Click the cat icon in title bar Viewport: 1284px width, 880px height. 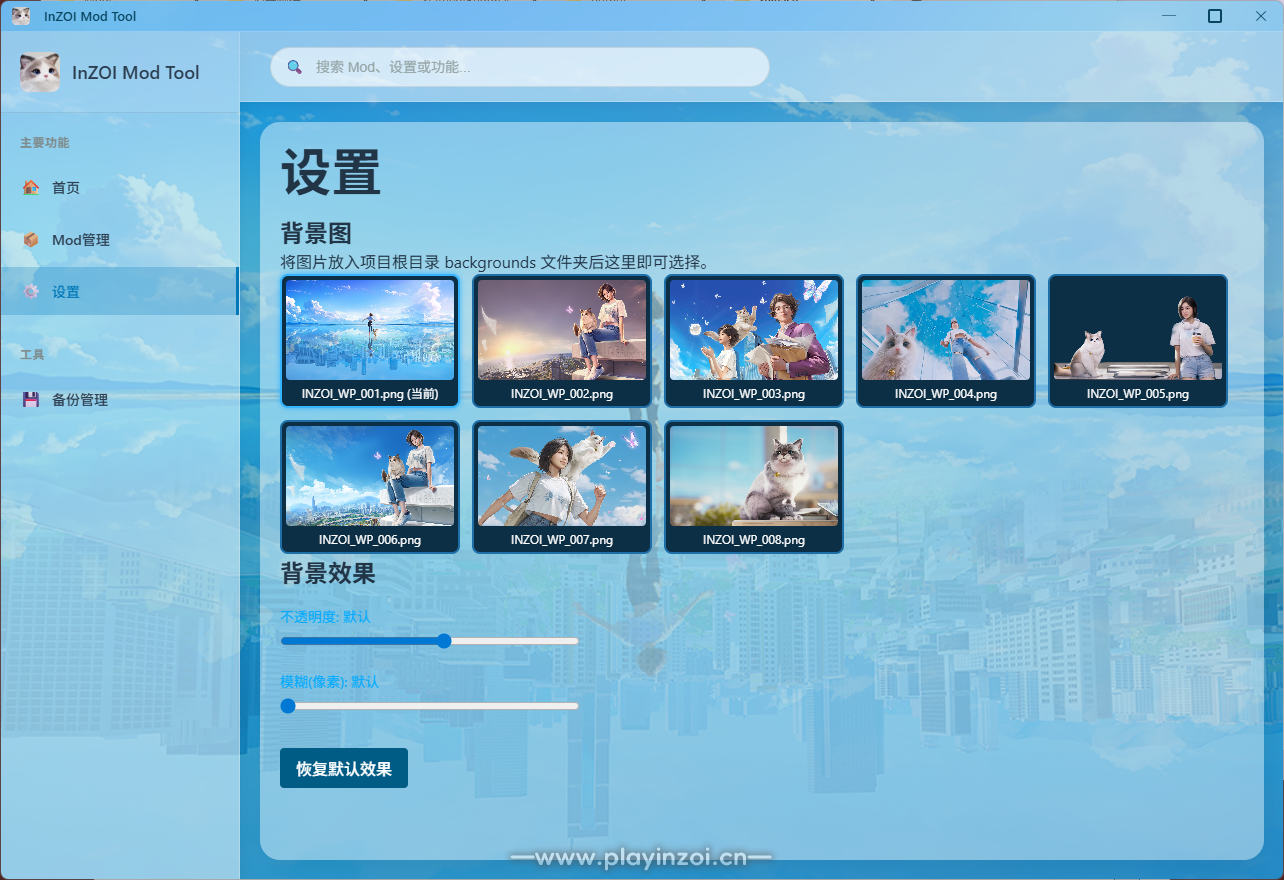click(20, 16)
